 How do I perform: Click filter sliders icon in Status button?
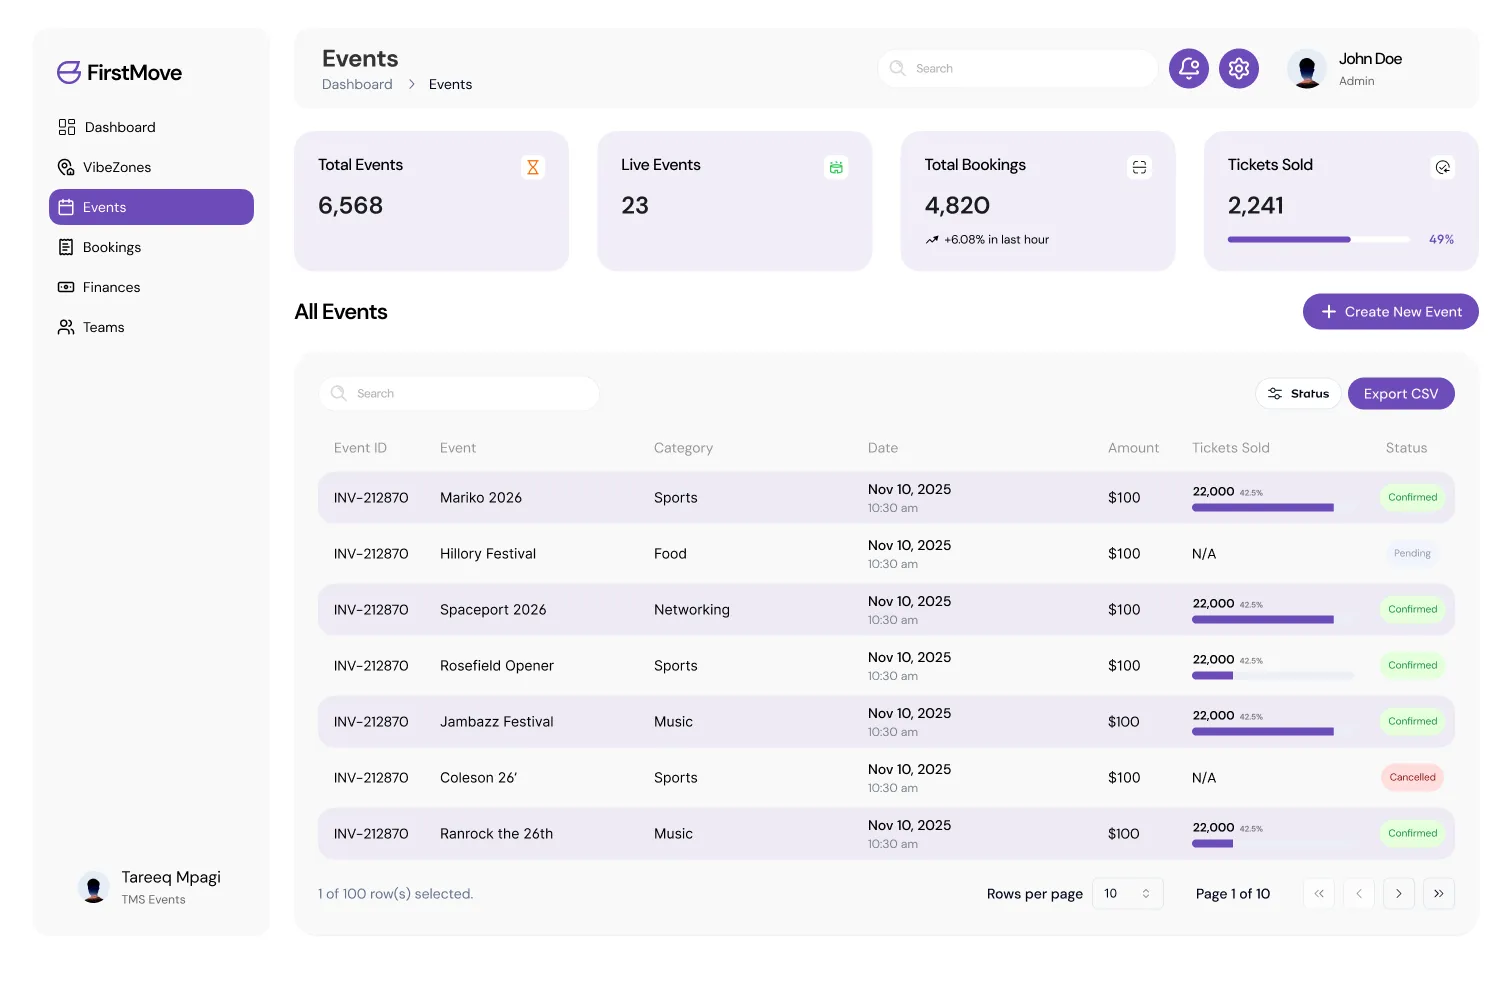pyautogui.click(x=1275, y=393)
